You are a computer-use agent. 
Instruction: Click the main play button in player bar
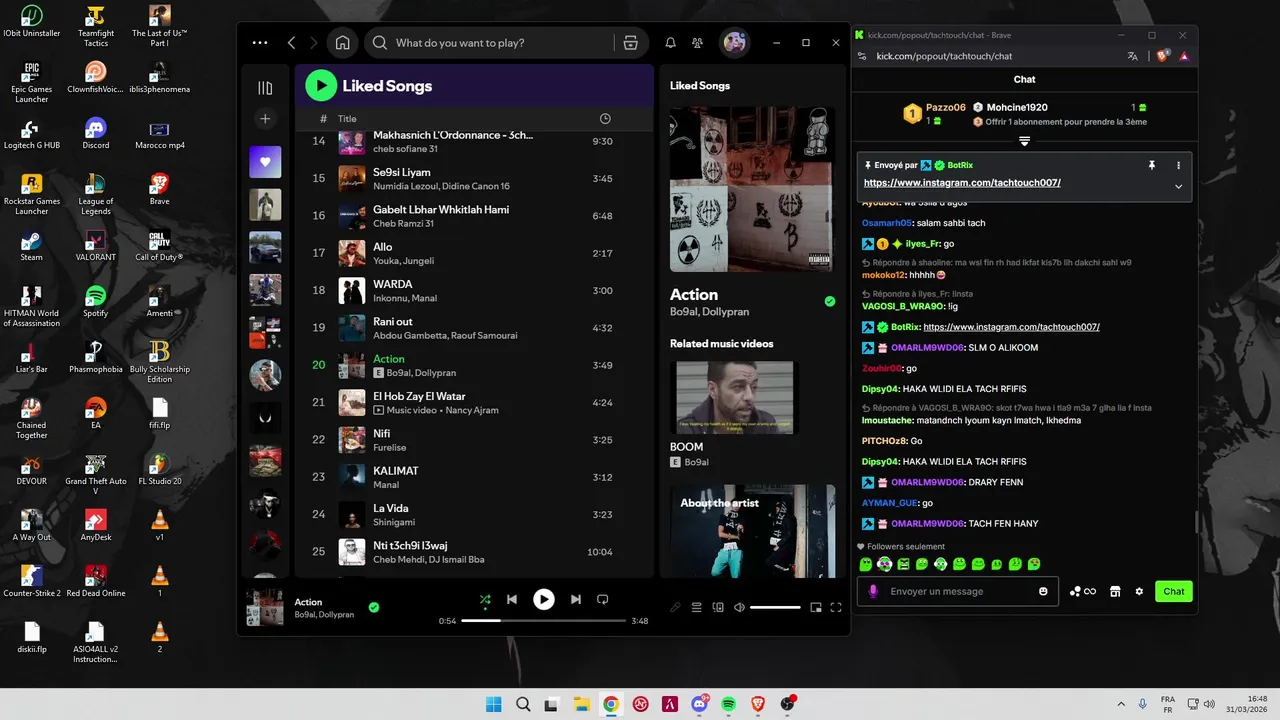coord(543,599)
